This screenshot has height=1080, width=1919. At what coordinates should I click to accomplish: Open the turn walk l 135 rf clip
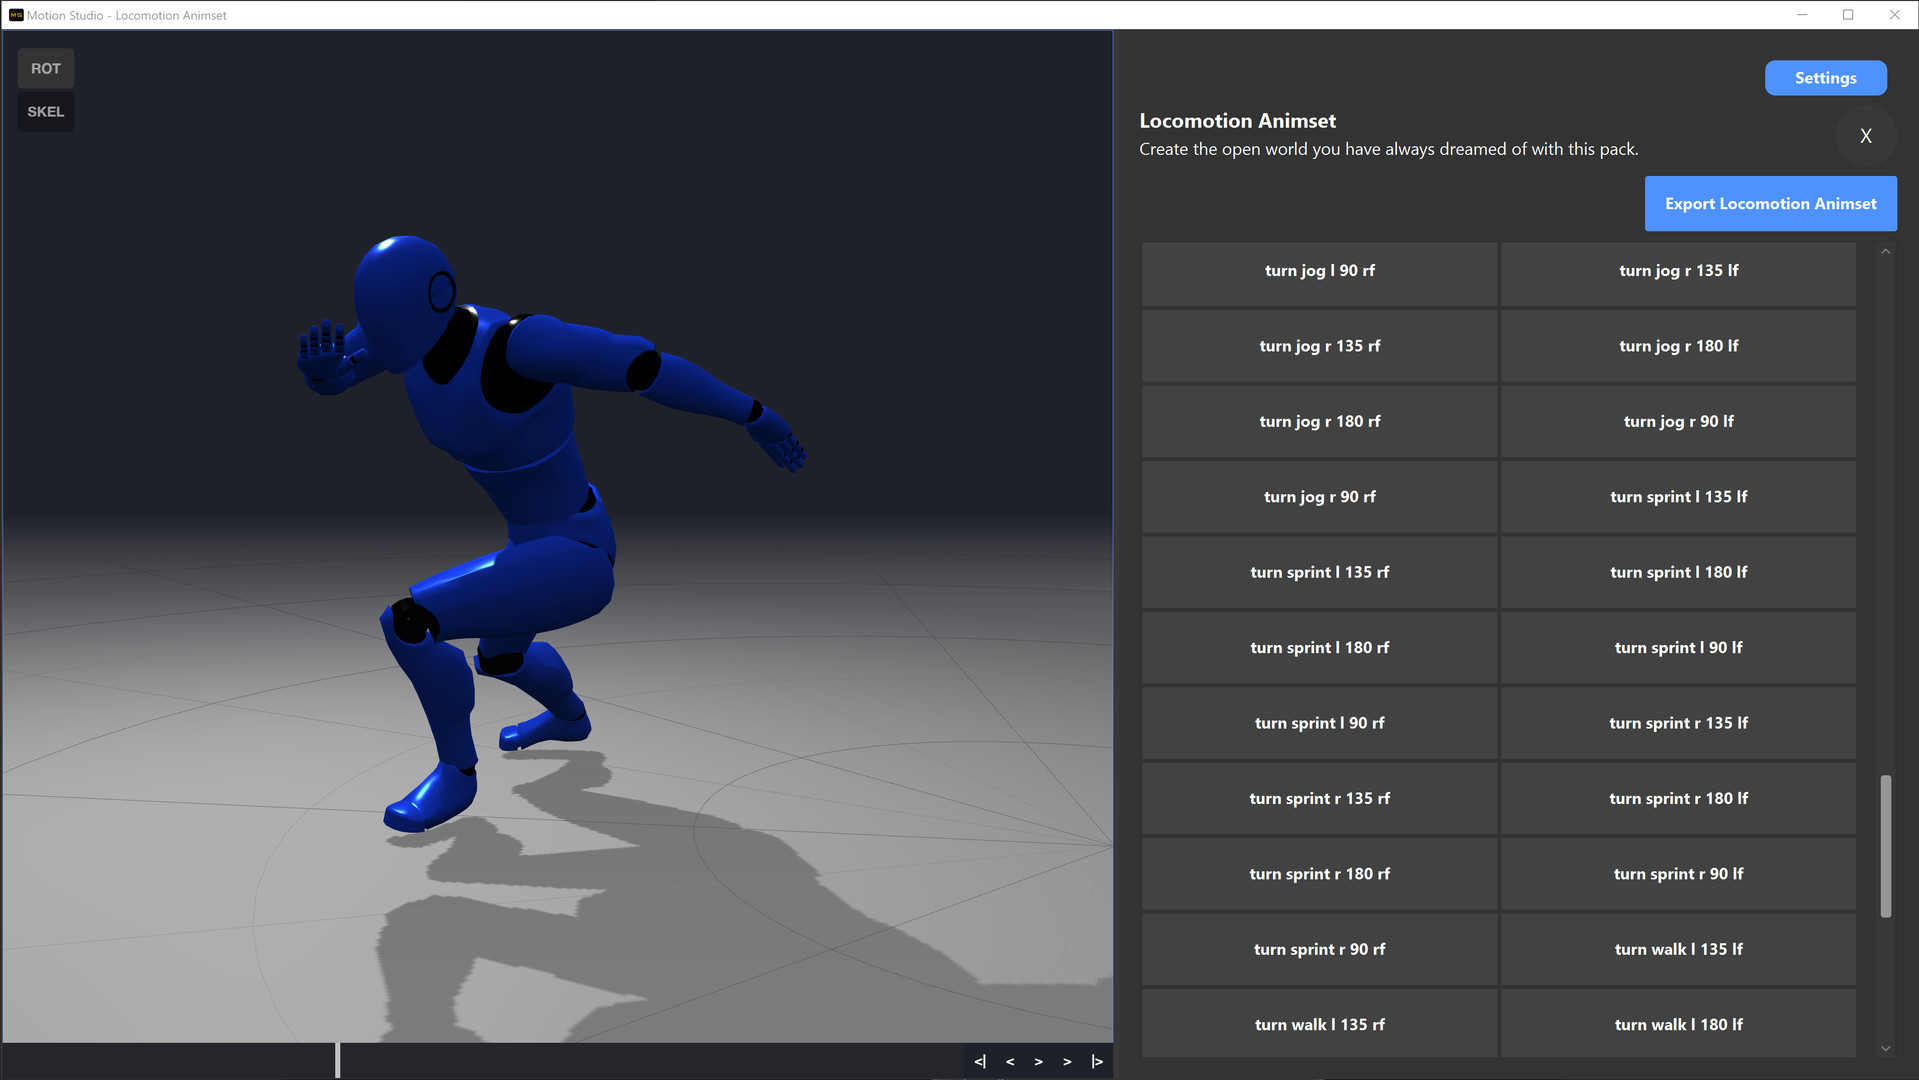pos(1318,1024)
